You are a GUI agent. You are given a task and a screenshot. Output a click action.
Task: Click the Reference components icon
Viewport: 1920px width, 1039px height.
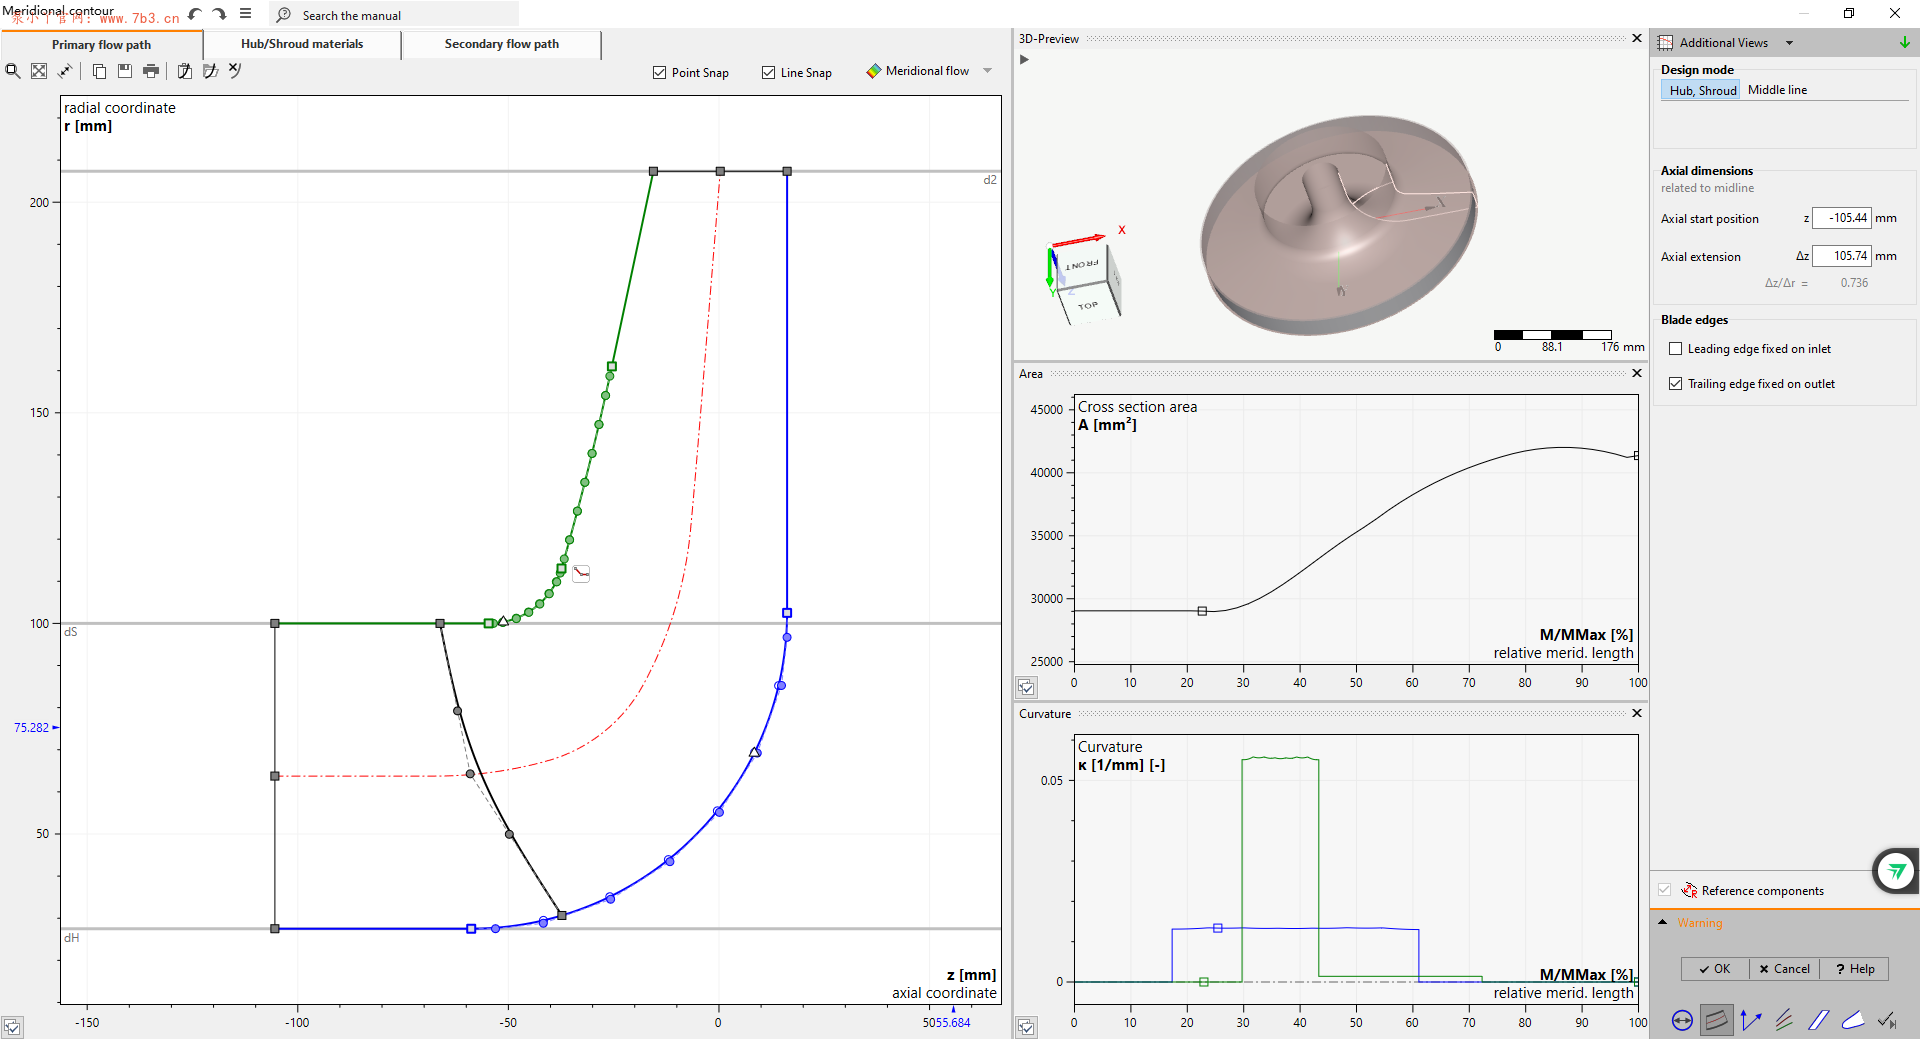coord(1690,890)
